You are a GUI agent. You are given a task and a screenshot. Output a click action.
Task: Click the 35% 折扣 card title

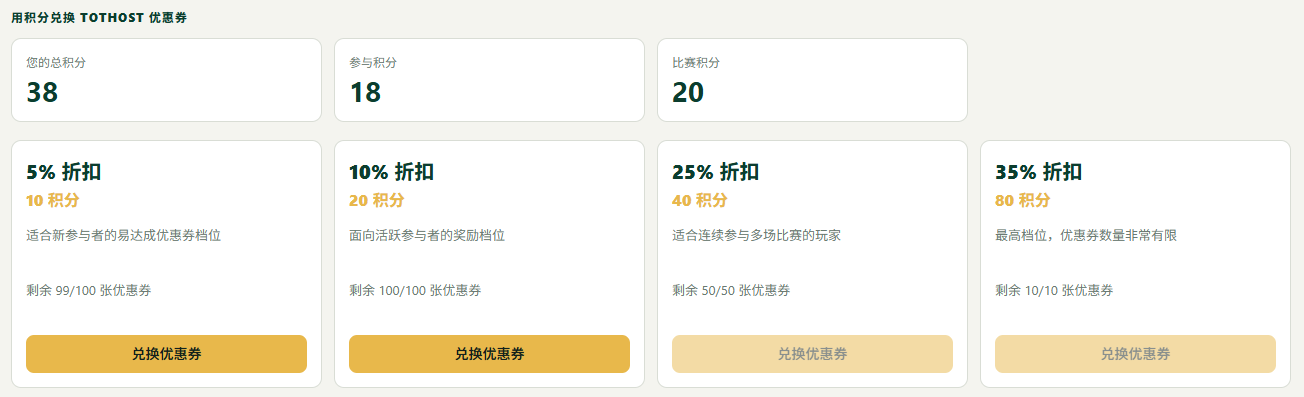click(1038, 172)
